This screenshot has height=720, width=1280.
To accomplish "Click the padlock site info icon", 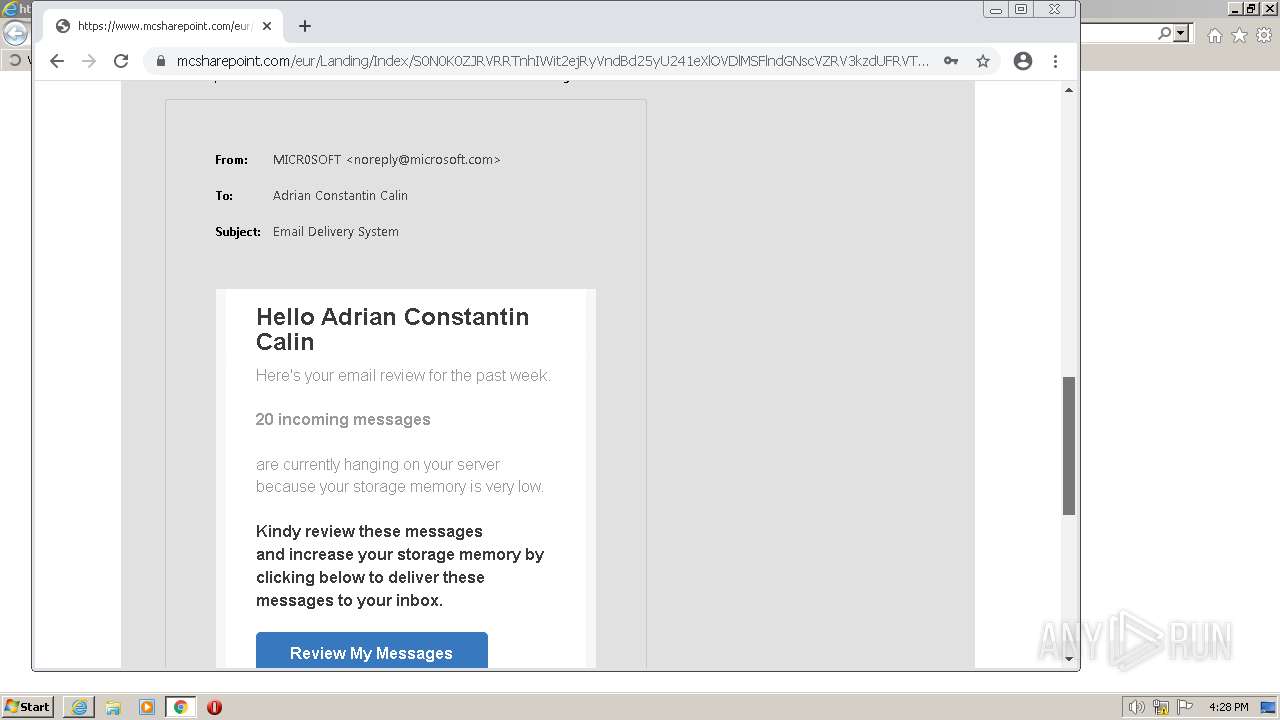I will point(160,61).
